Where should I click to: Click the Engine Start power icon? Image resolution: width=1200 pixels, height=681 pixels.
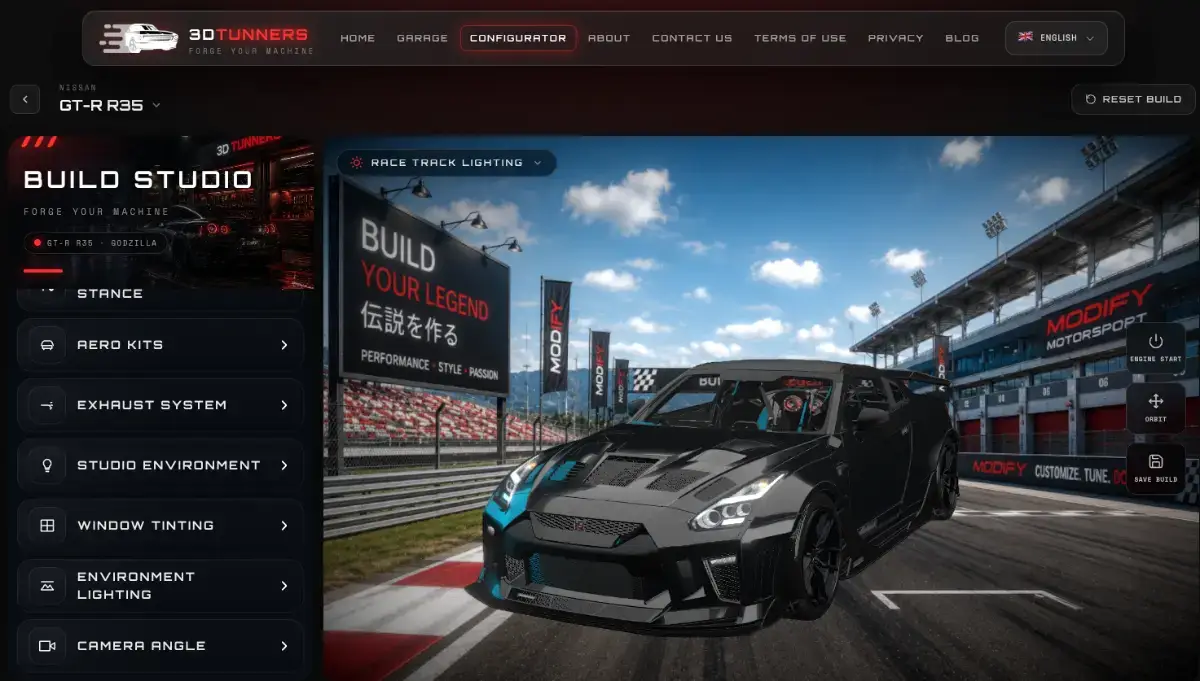coord(1156,341)
